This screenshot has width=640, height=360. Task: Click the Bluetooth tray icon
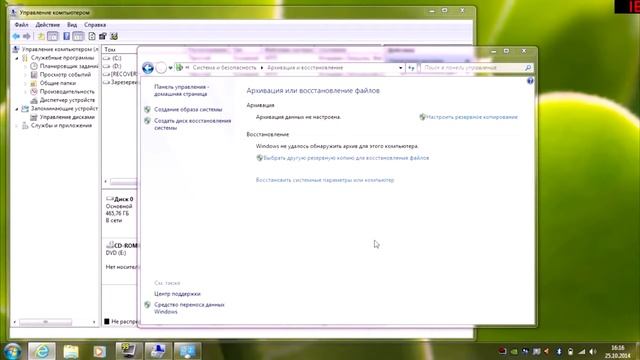[x=559, y=351]
